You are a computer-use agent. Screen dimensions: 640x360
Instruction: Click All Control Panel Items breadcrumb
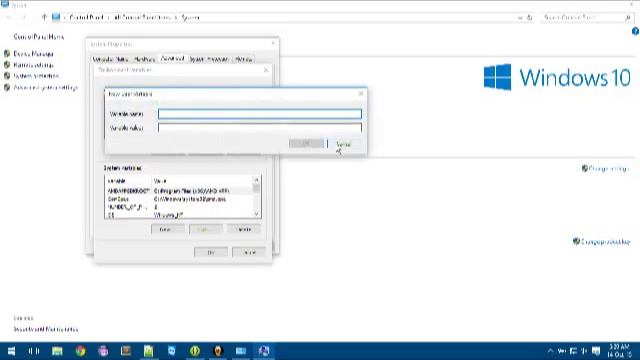pos(141,18)
